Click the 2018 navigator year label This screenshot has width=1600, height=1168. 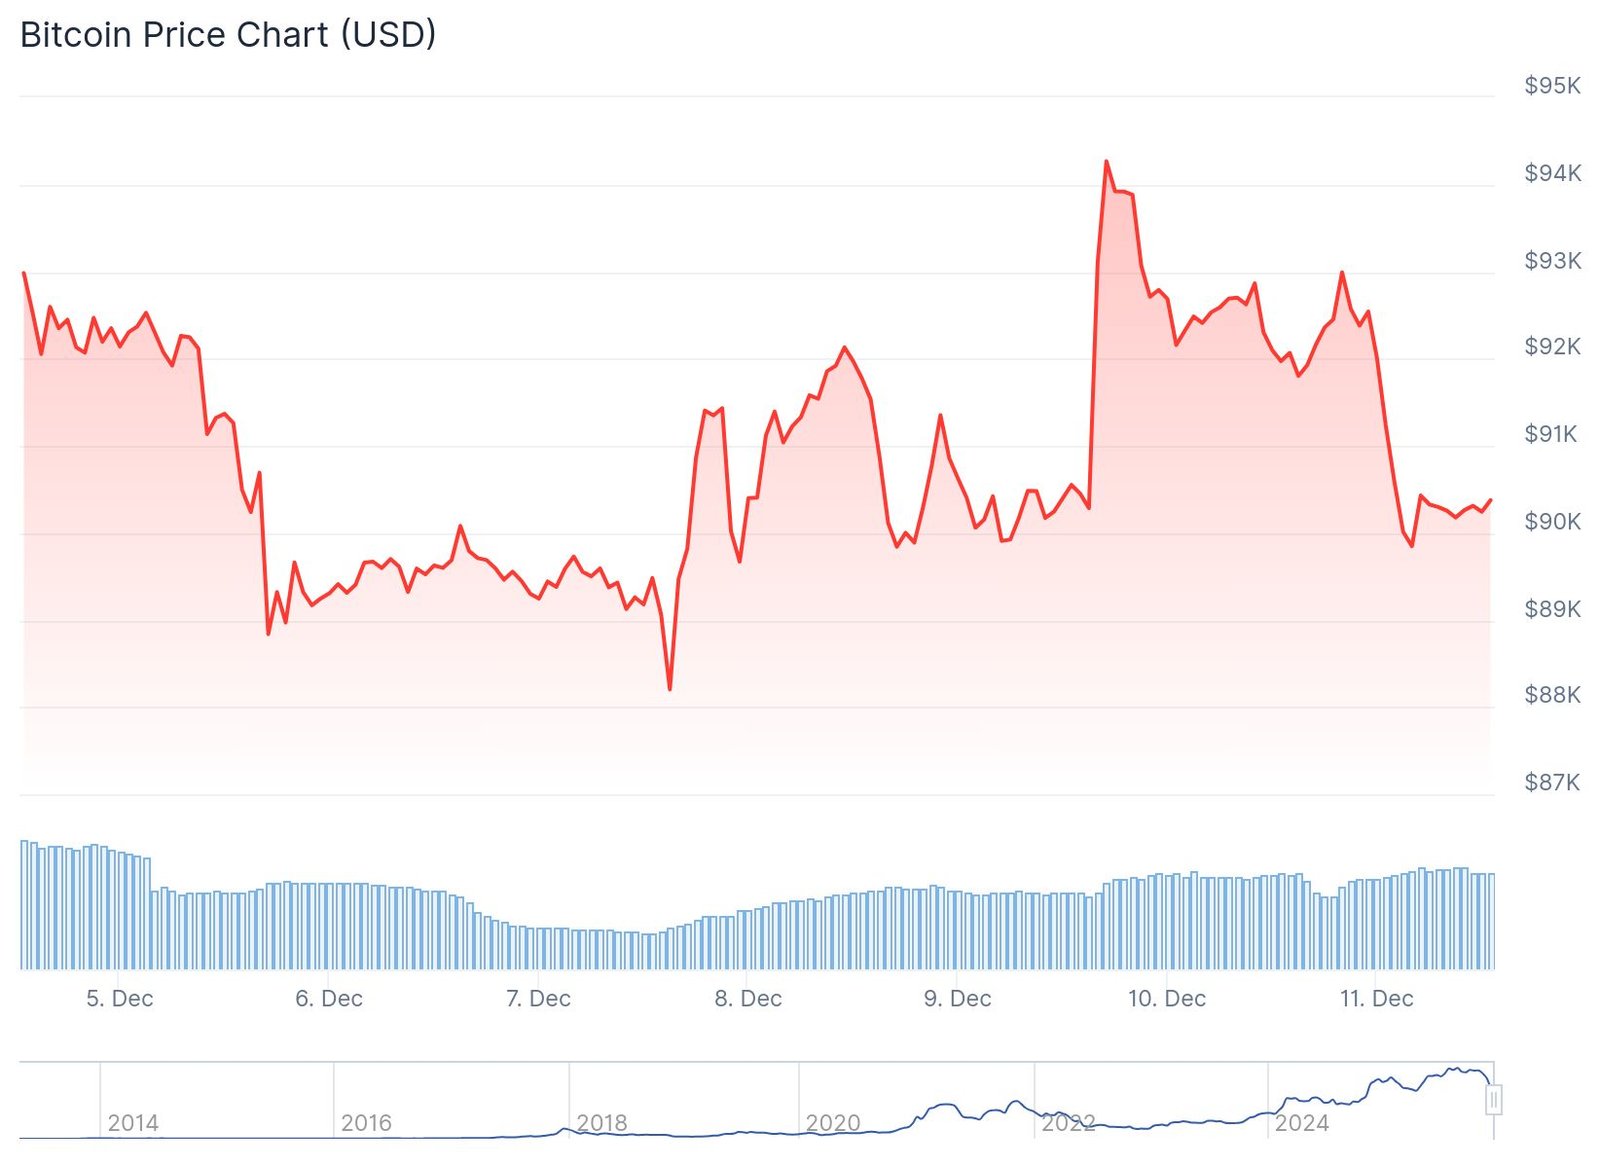(x=602, y=1123)
